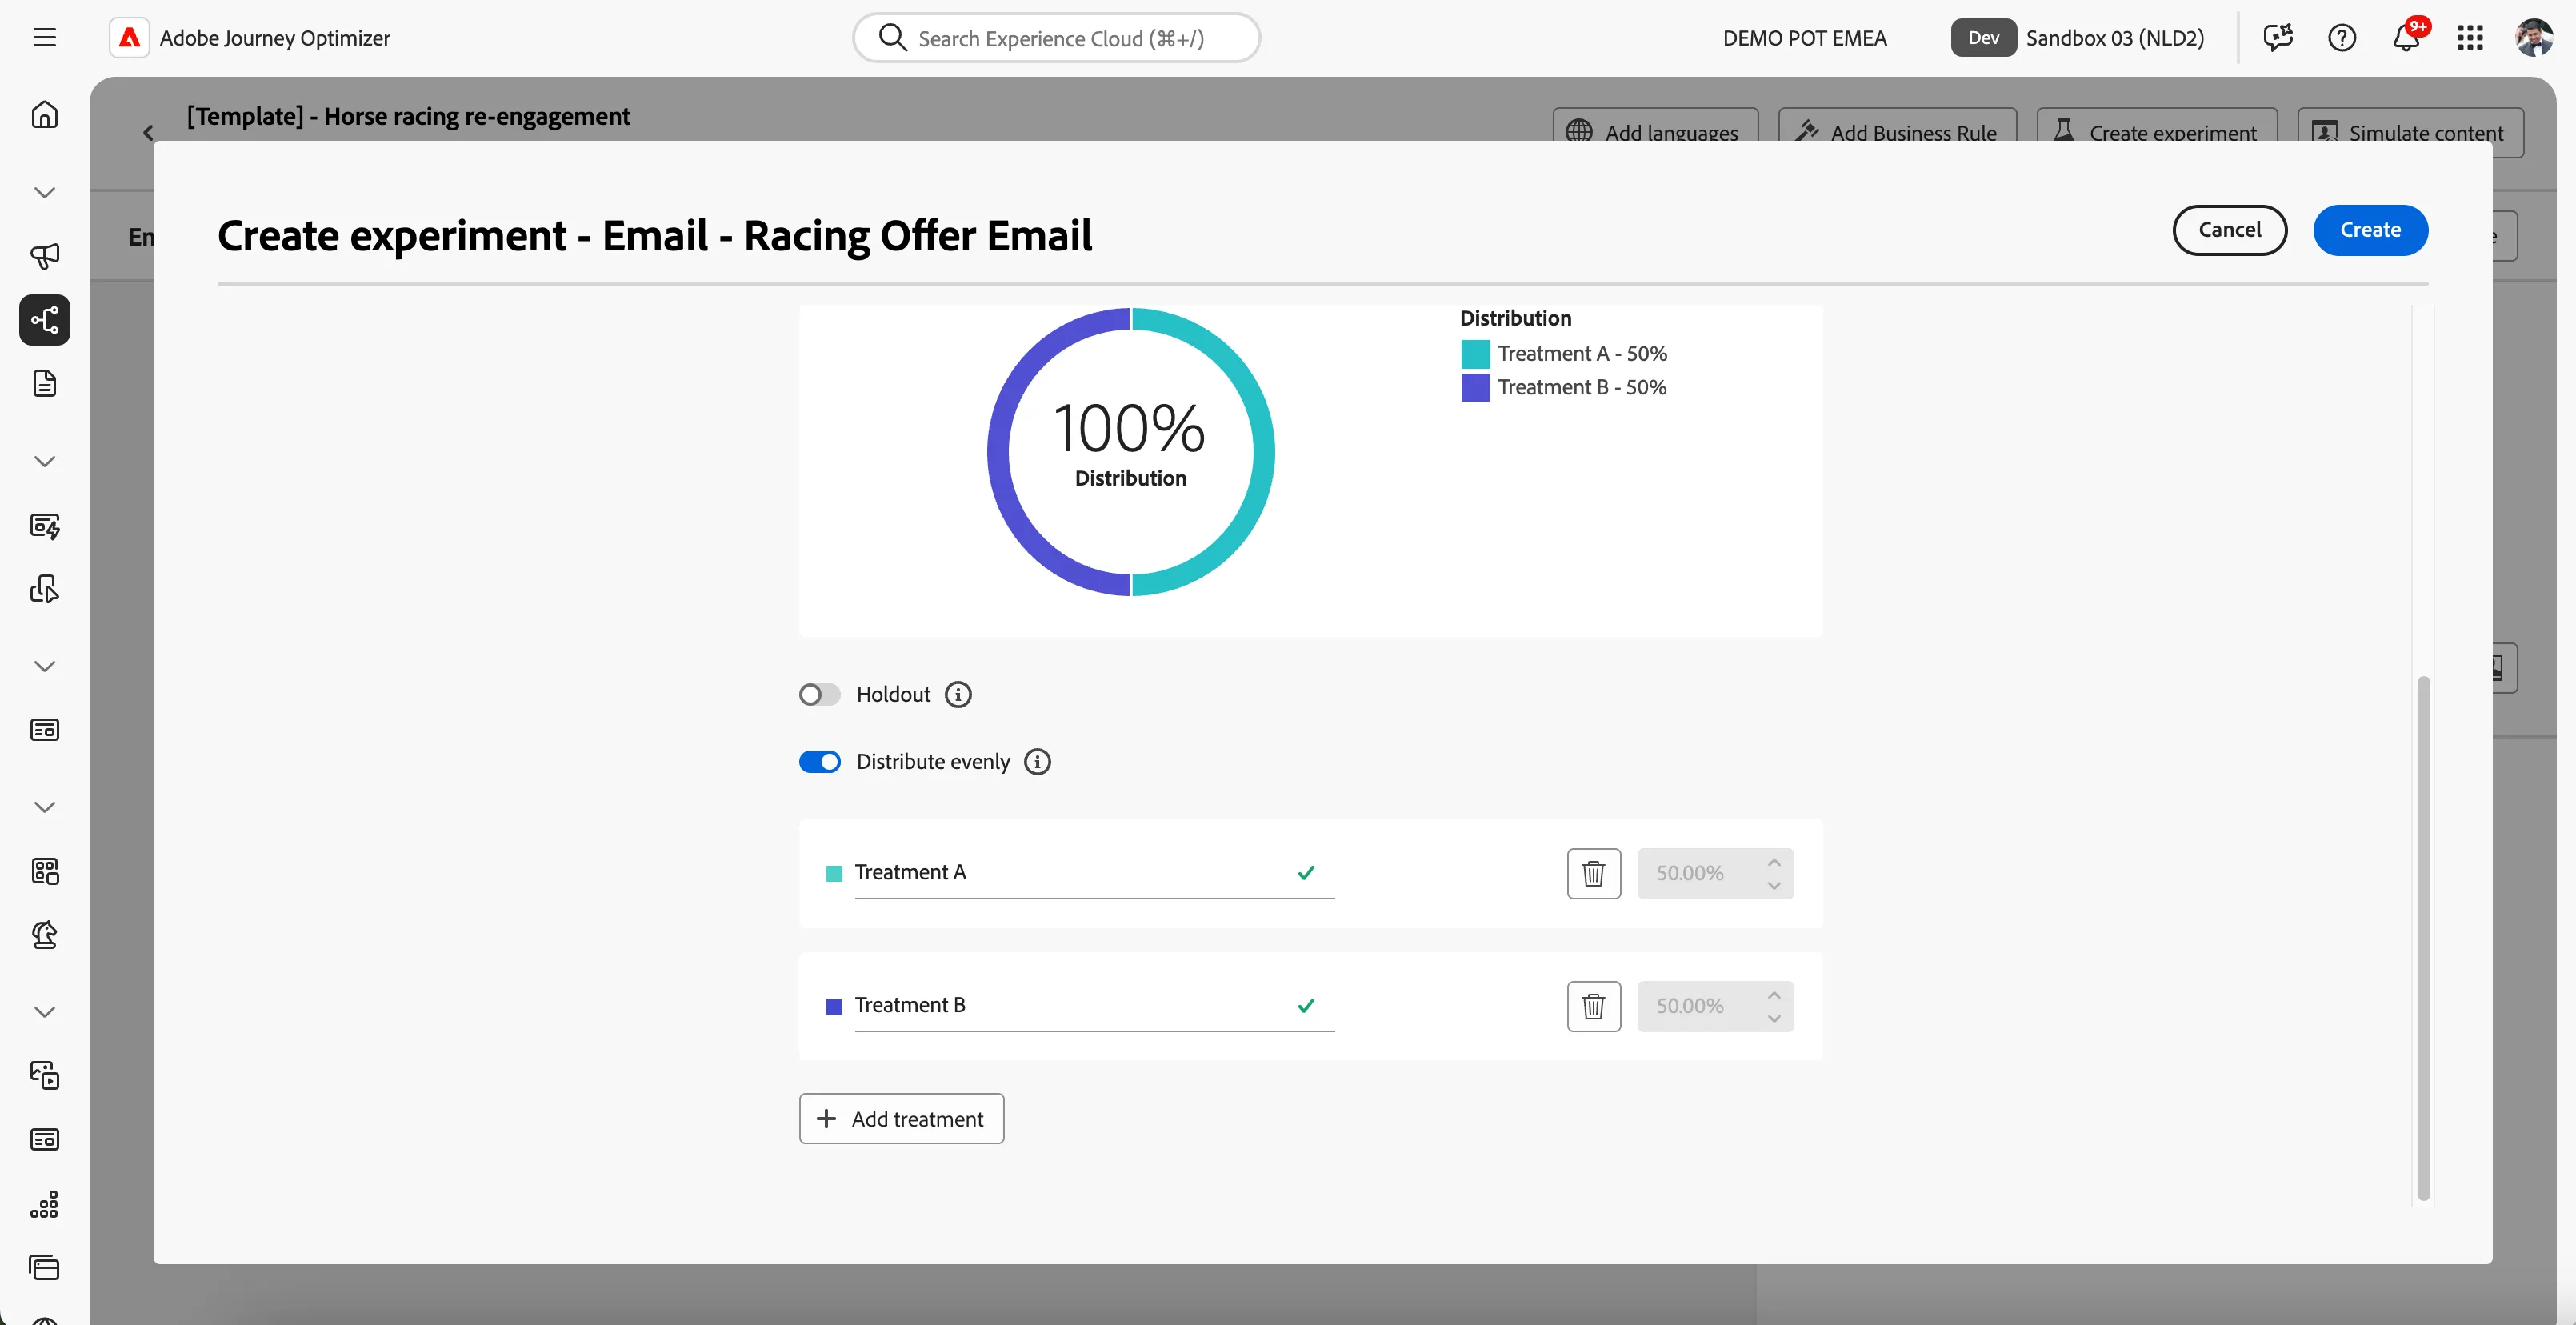
Task: Go back using the chevron beside template title
Action: pyautogui.click(x=148, y=132)
